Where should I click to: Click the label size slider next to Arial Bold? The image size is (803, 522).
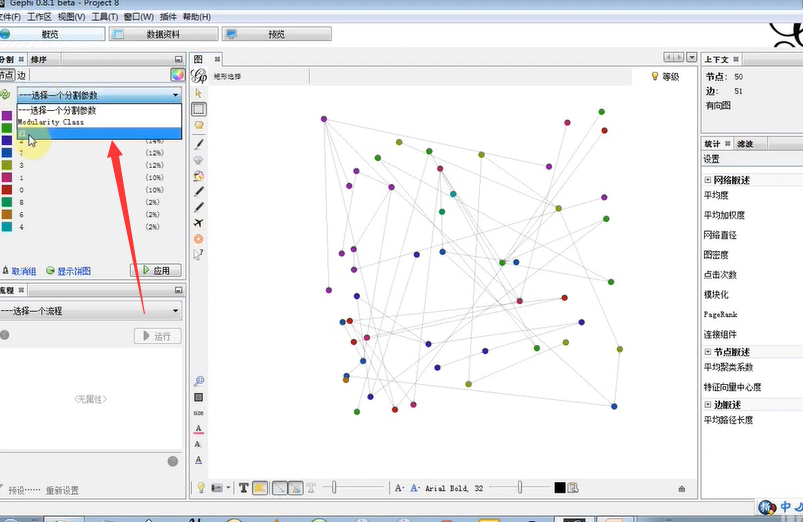click(x=519, y=488)
